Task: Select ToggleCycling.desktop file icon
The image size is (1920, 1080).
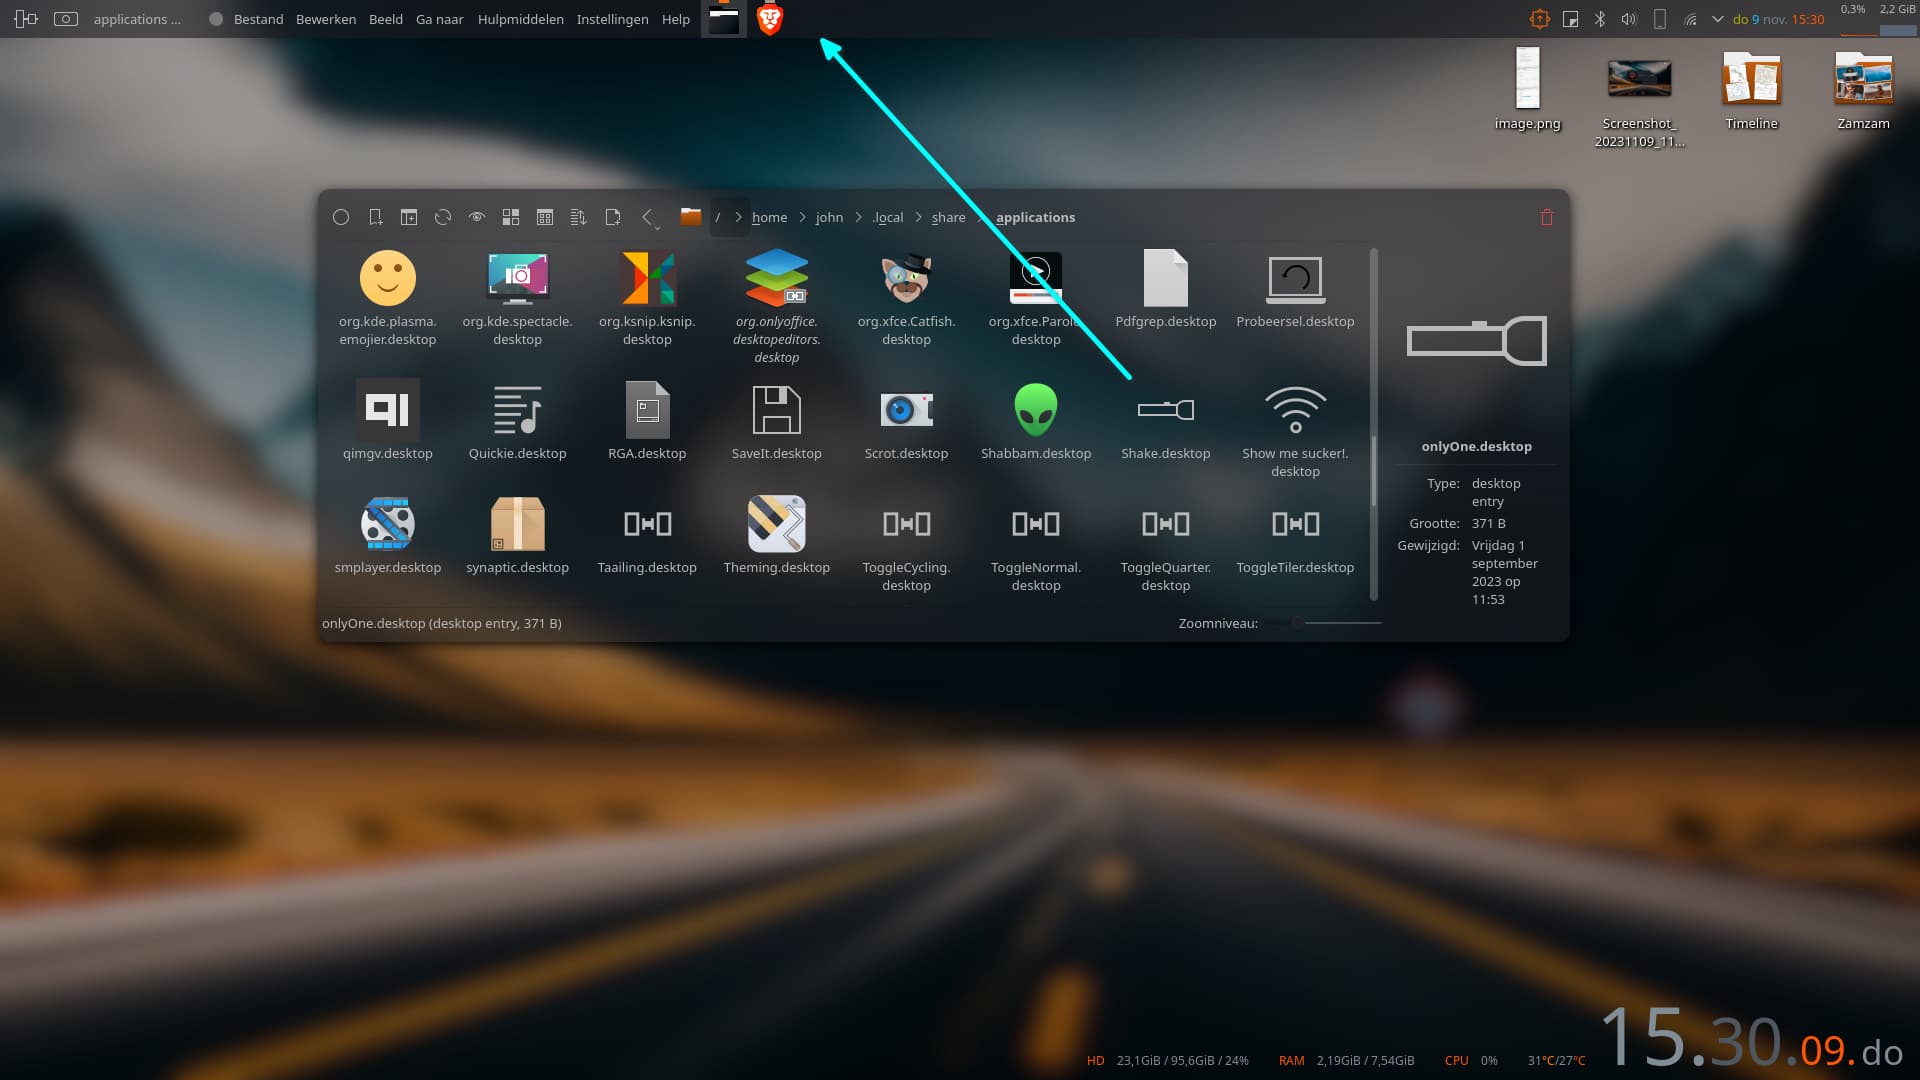Action: point(907,524)
